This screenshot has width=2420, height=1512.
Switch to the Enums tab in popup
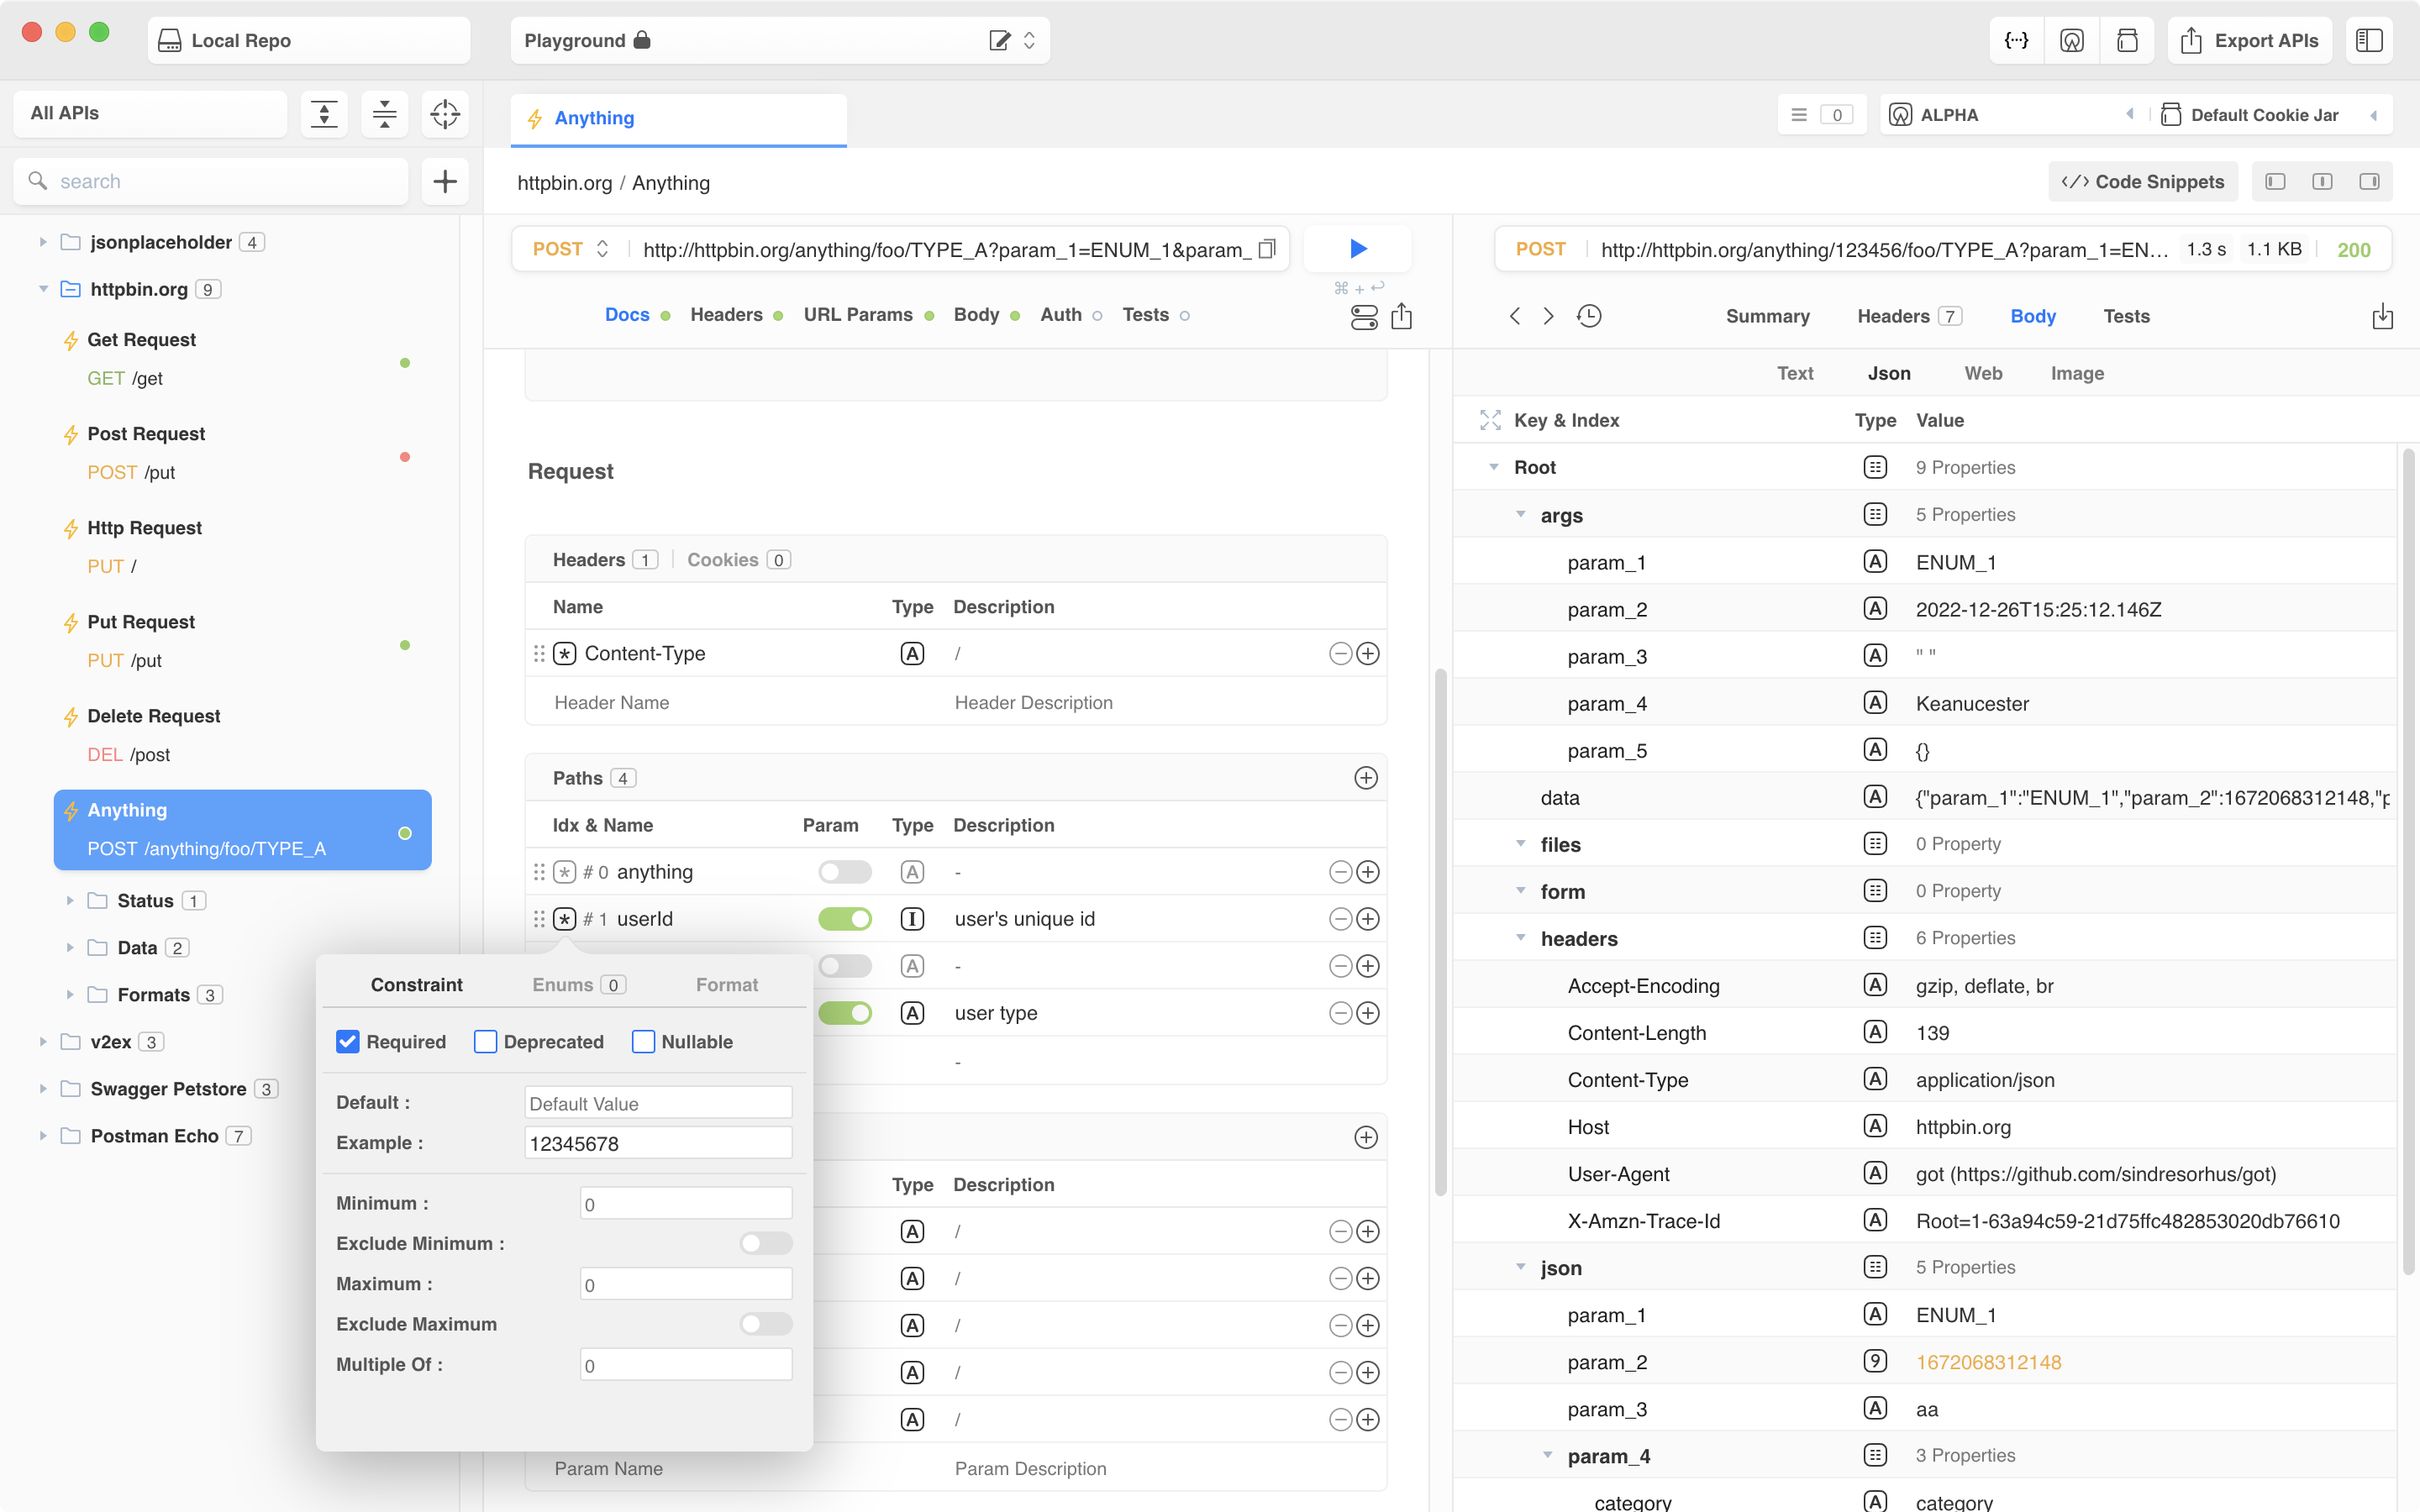(579, 984)
